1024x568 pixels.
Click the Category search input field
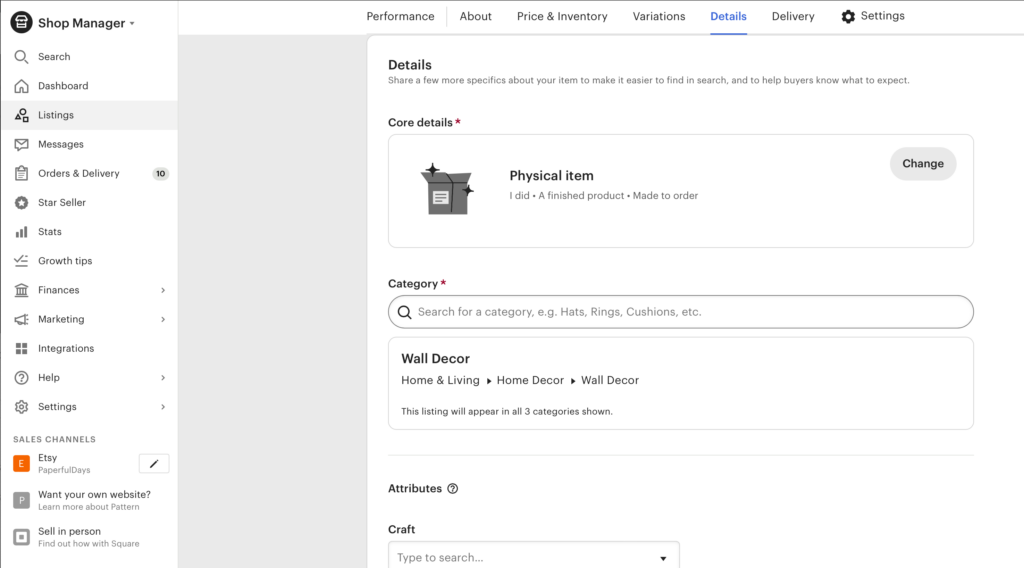(680, 312)
